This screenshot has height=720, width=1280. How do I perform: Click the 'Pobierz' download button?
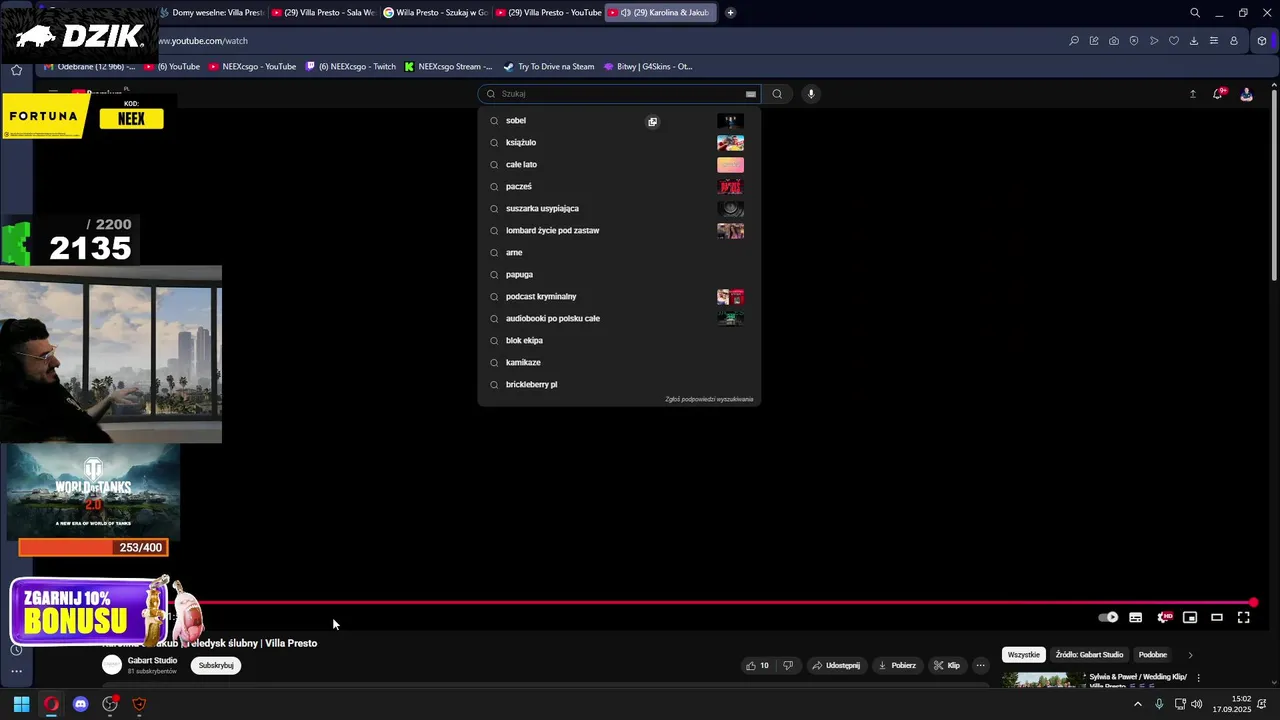pos(897,666)
